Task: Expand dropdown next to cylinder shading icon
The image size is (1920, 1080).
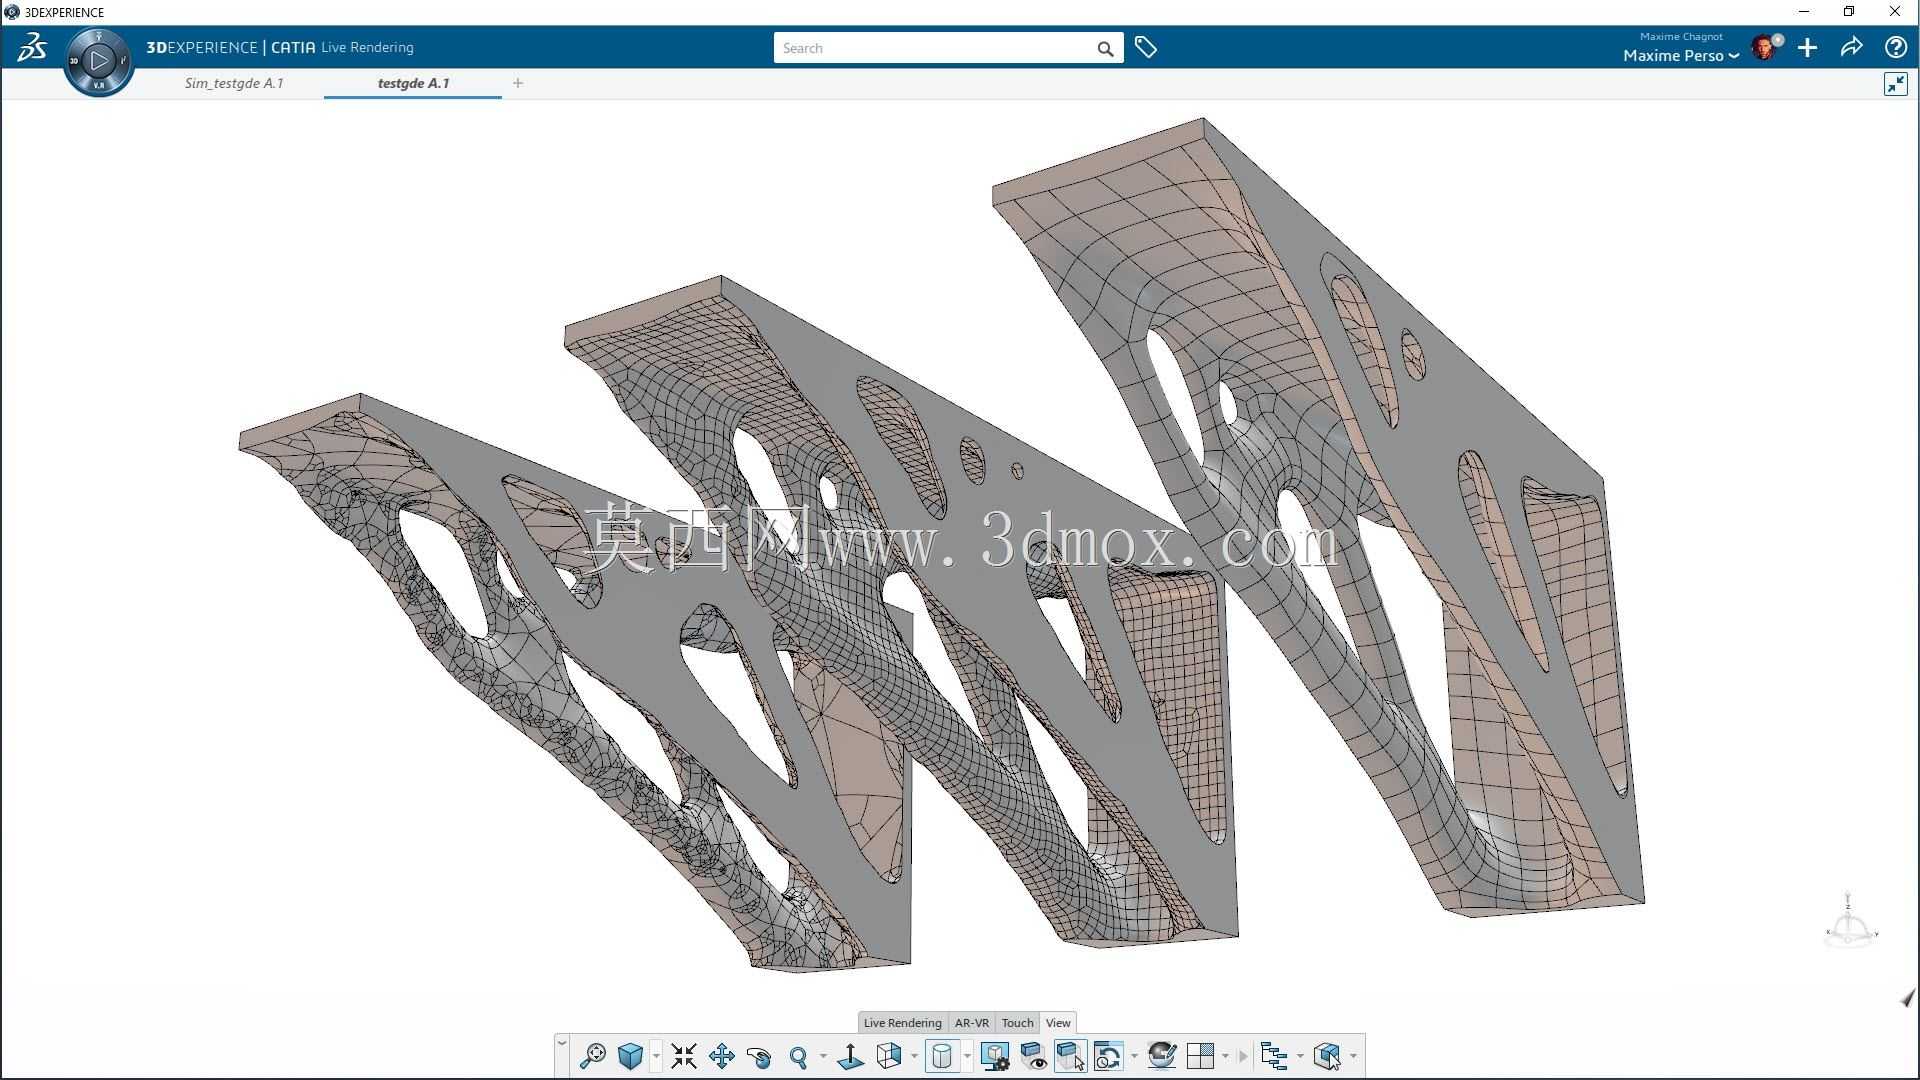Action: (x=967, y=1056)
